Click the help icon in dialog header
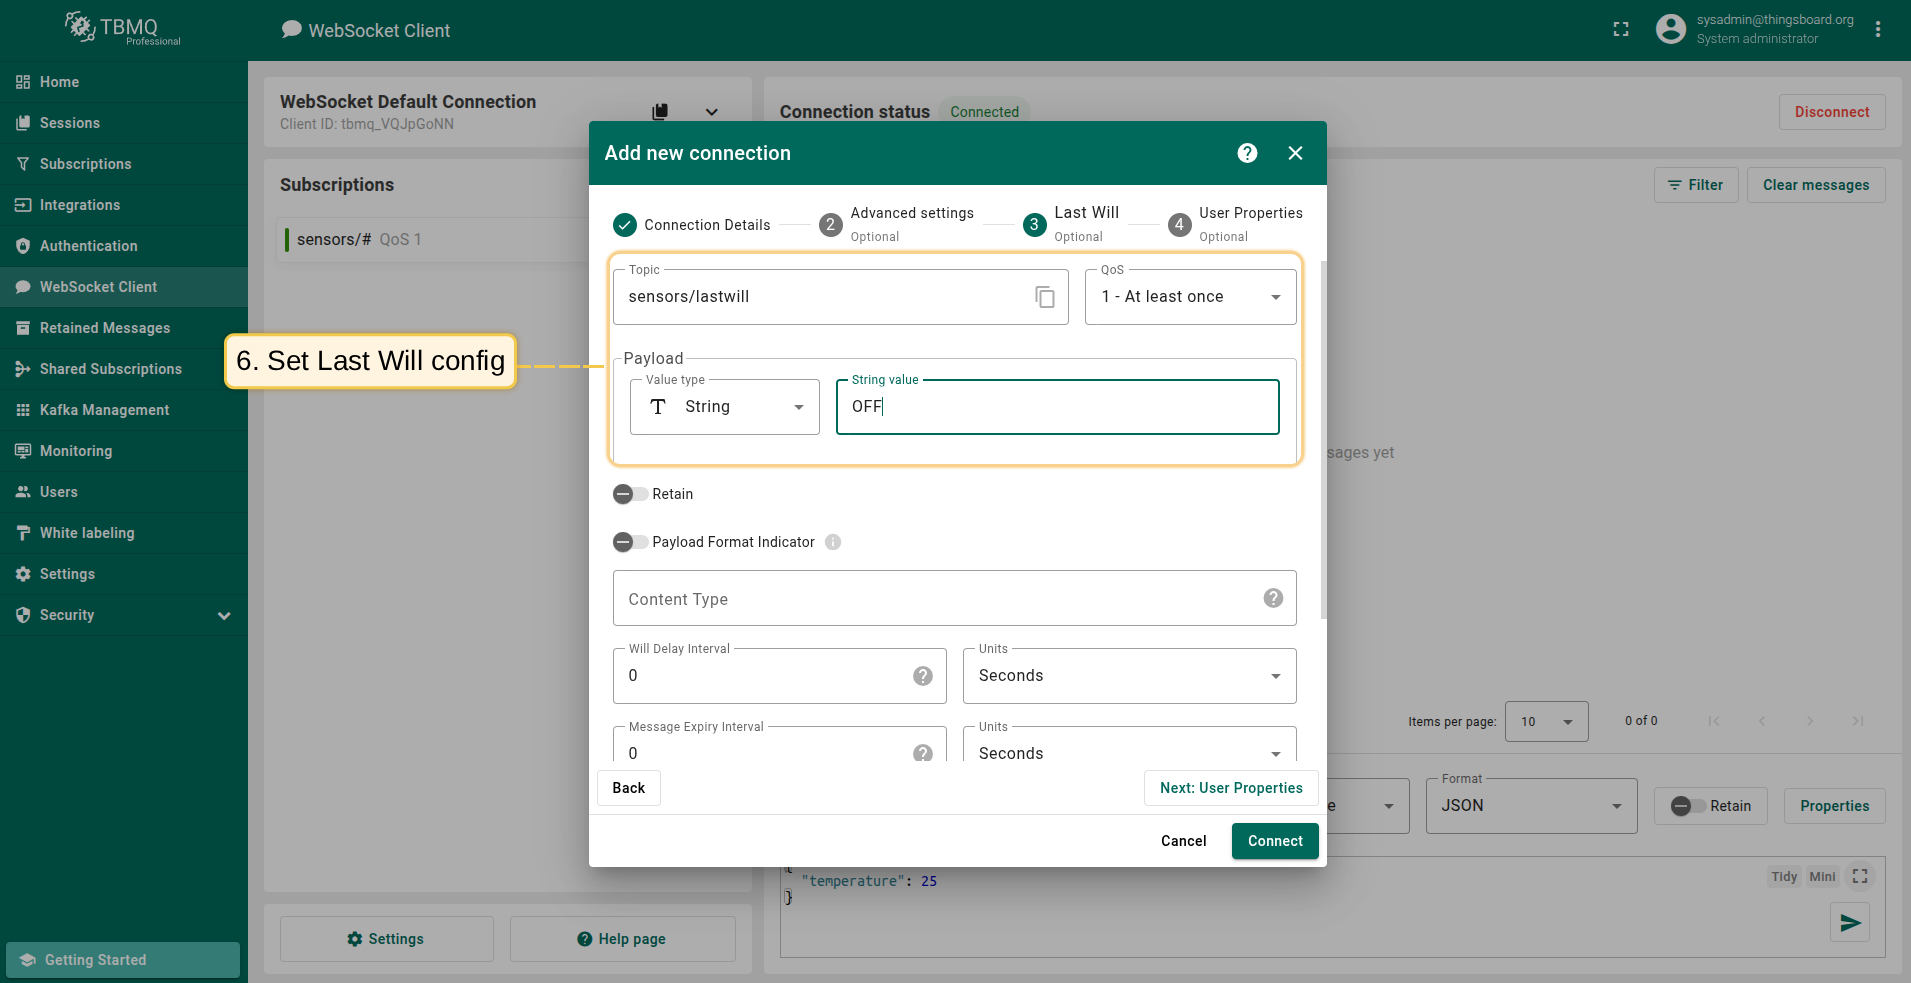 1247,153
